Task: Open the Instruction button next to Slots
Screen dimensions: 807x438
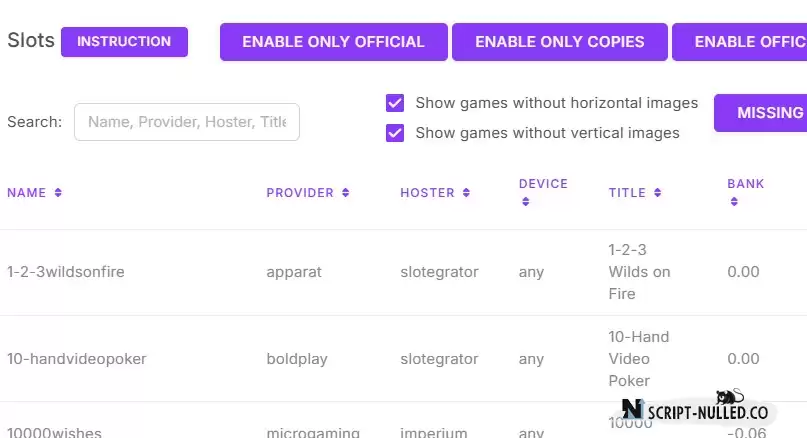Action: click(x=125, y=42)
